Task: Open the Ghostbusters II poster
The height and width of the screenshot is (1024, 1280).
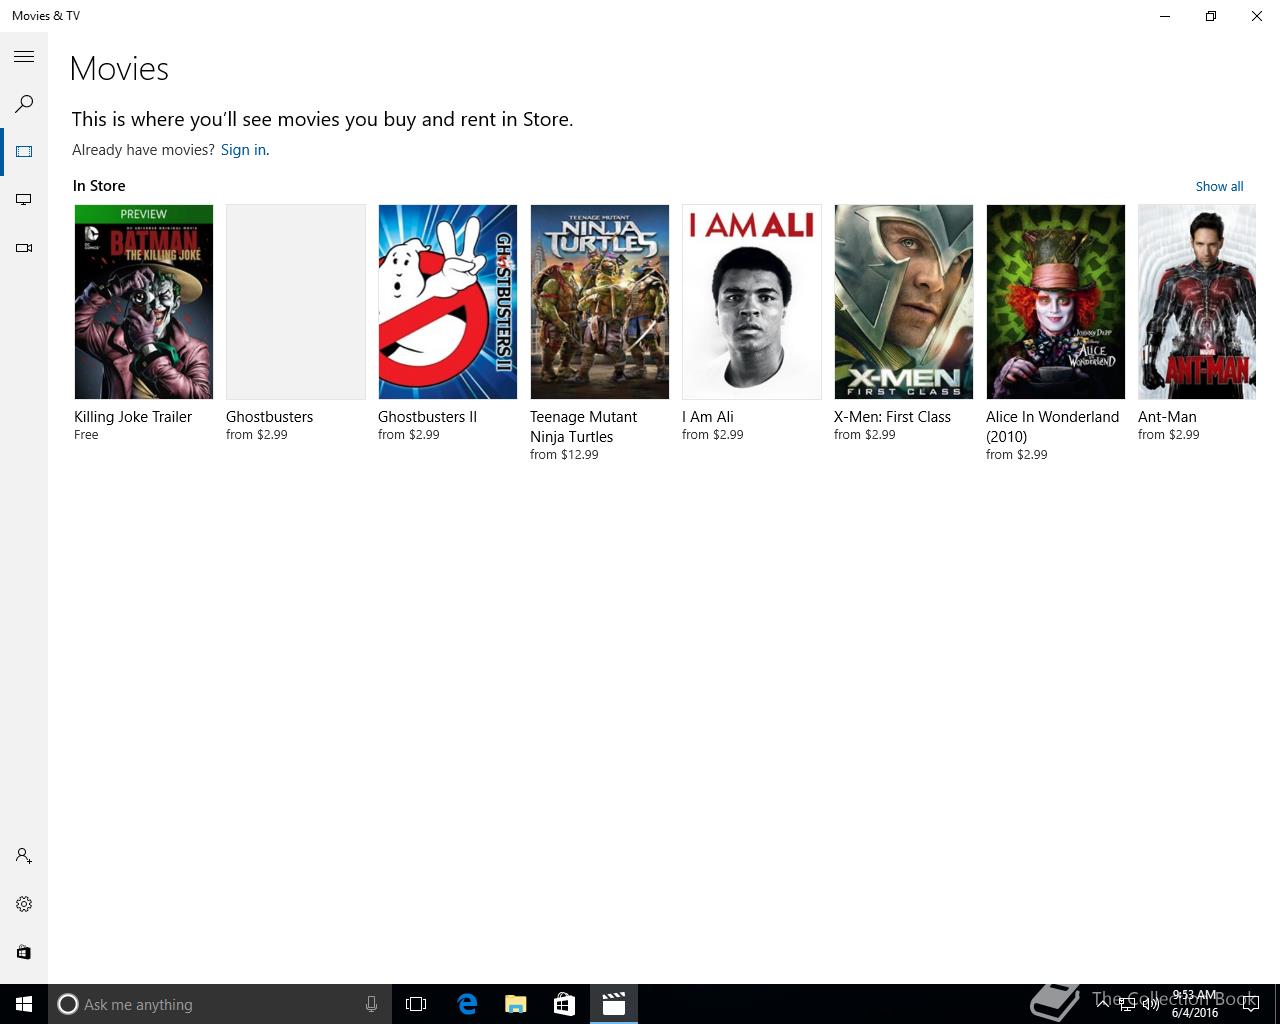Action: pyautogui.click(x=448, y=302)
